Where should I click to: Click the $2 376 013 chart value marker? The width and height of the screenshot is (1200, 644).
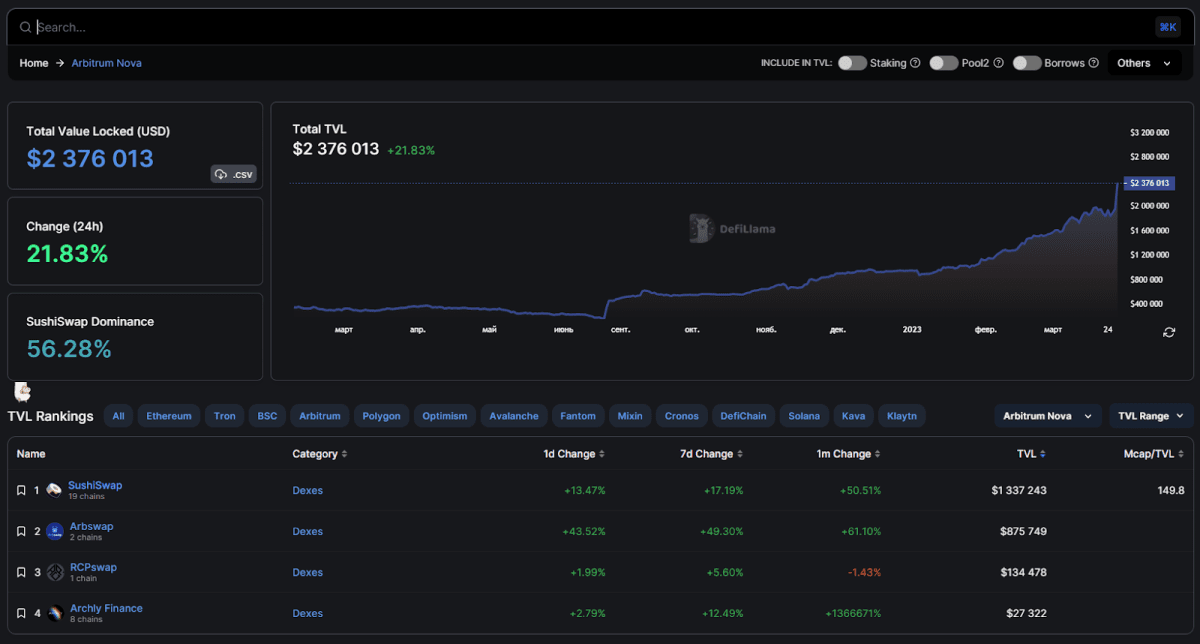1148,183
